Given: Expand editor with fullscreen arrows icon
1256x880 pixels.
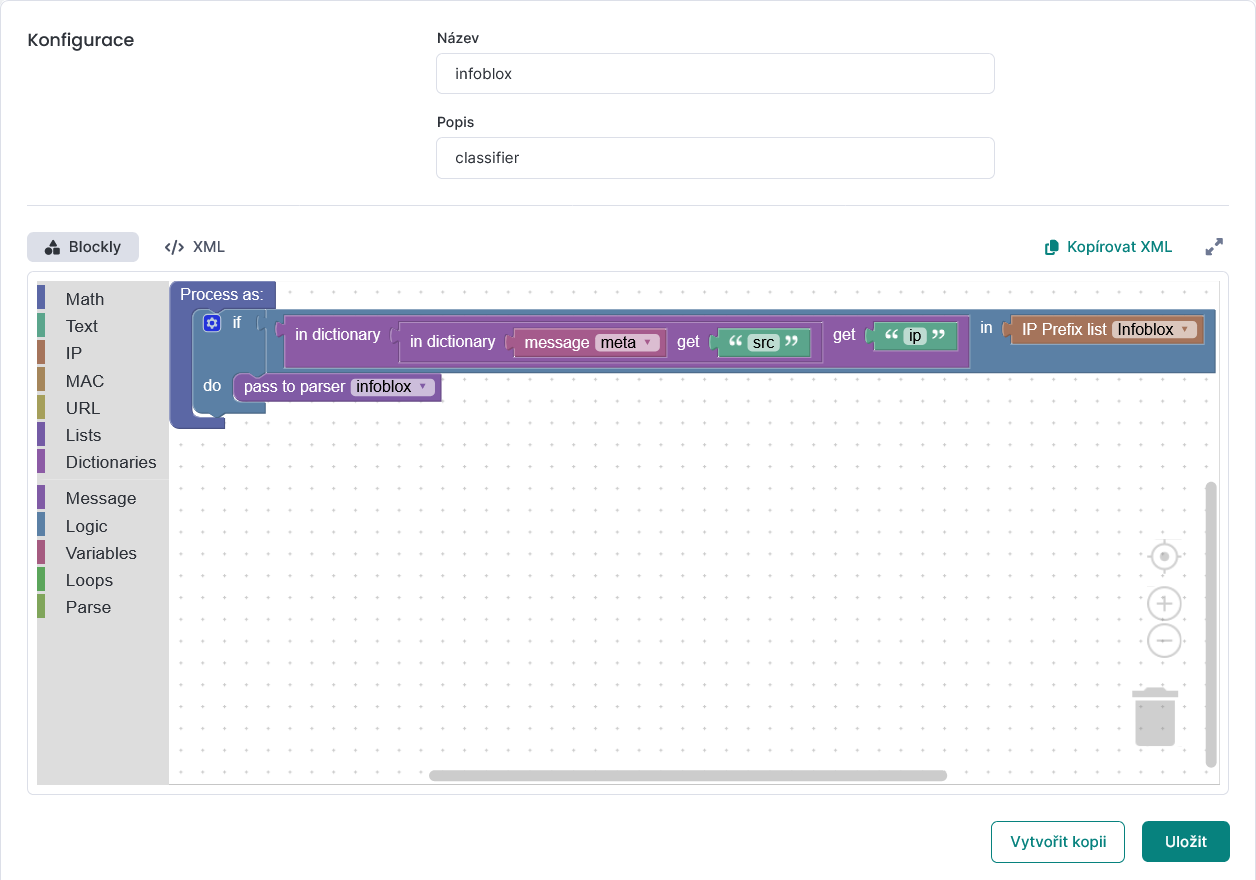Looking at the screenshot, I should (x=1214, y=247).
